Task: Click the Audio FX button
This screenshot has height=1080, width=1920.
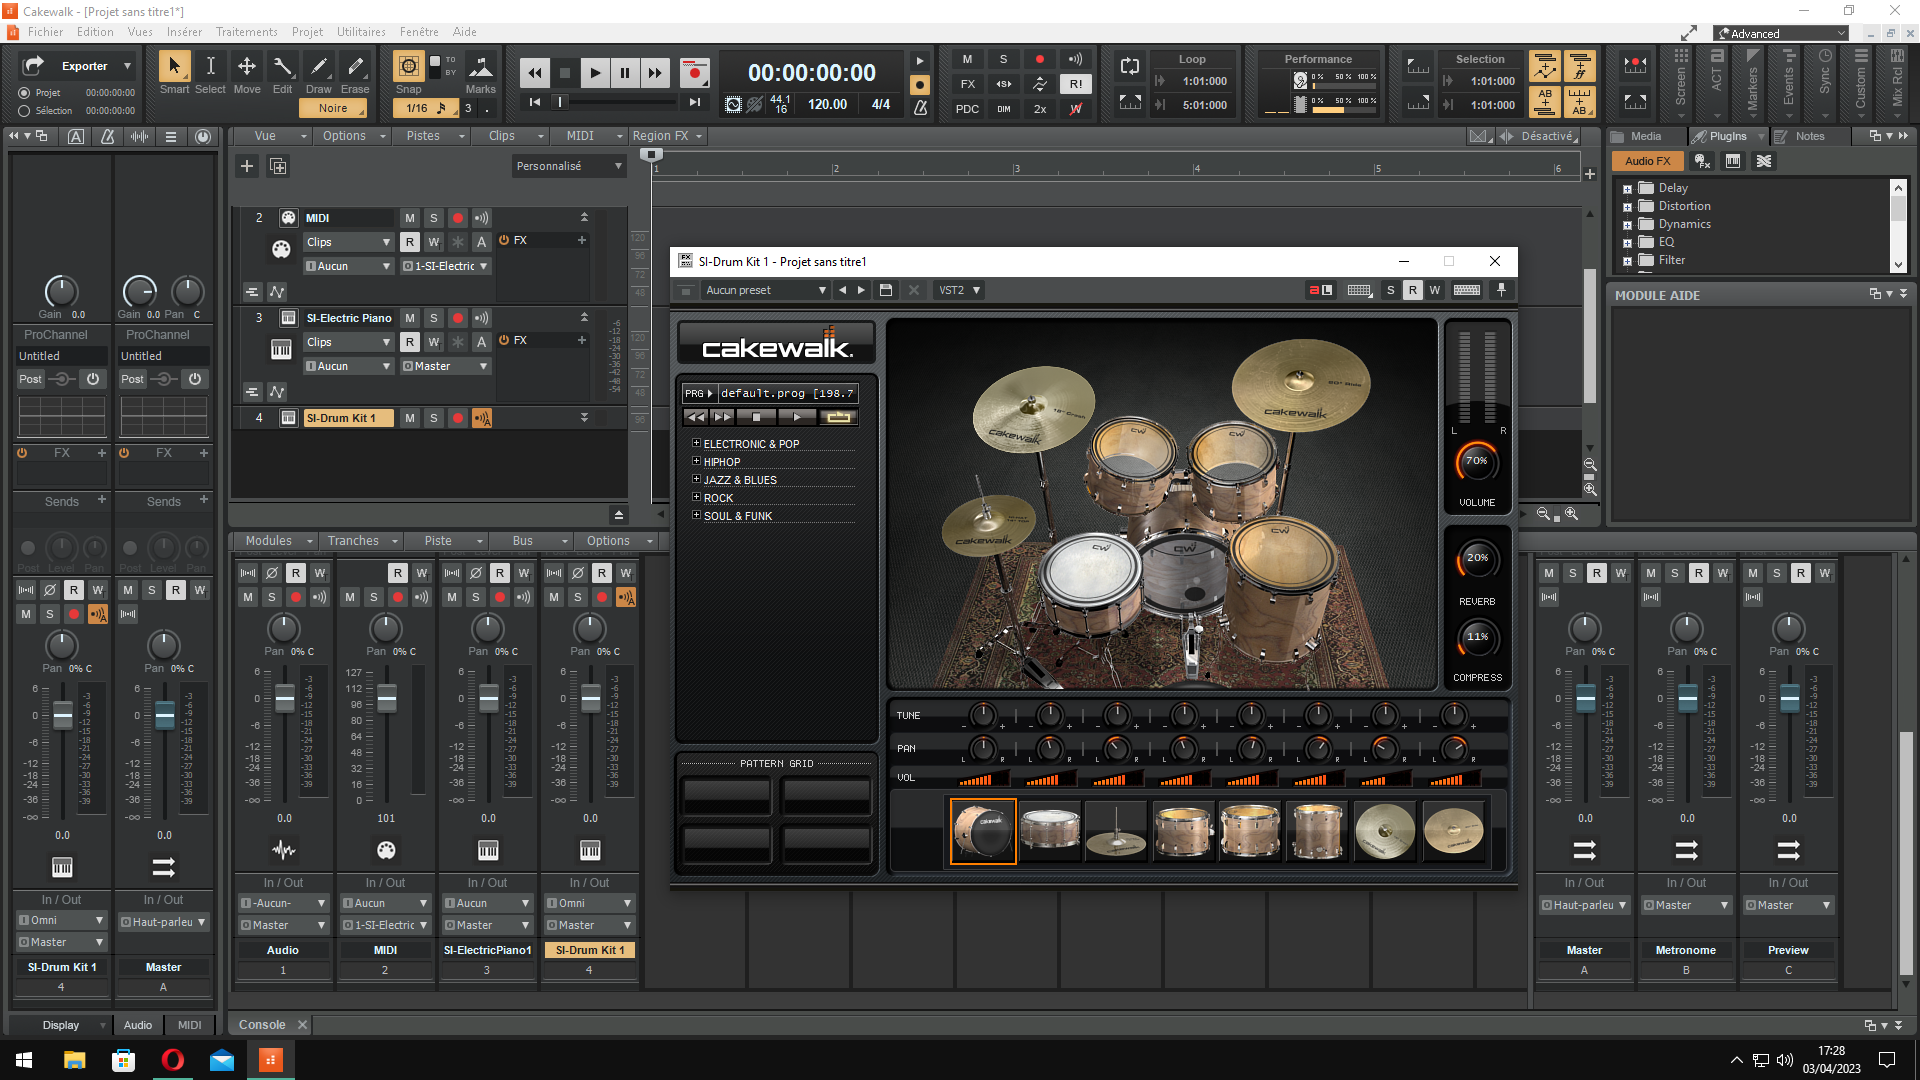Action: click(x=1646, y=161)
